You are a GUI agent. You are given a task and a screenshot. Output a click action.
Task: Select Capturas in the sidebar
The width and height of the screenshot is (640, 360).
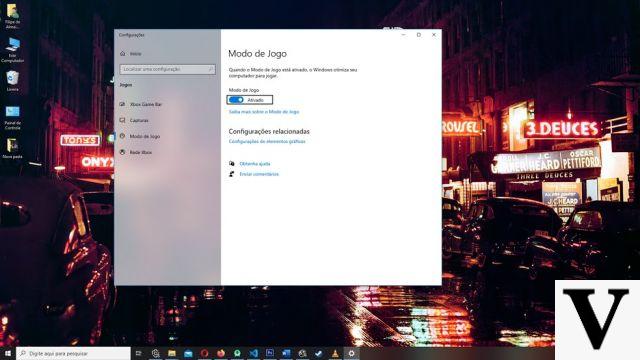pyautogui.click(x=139, y=120)
